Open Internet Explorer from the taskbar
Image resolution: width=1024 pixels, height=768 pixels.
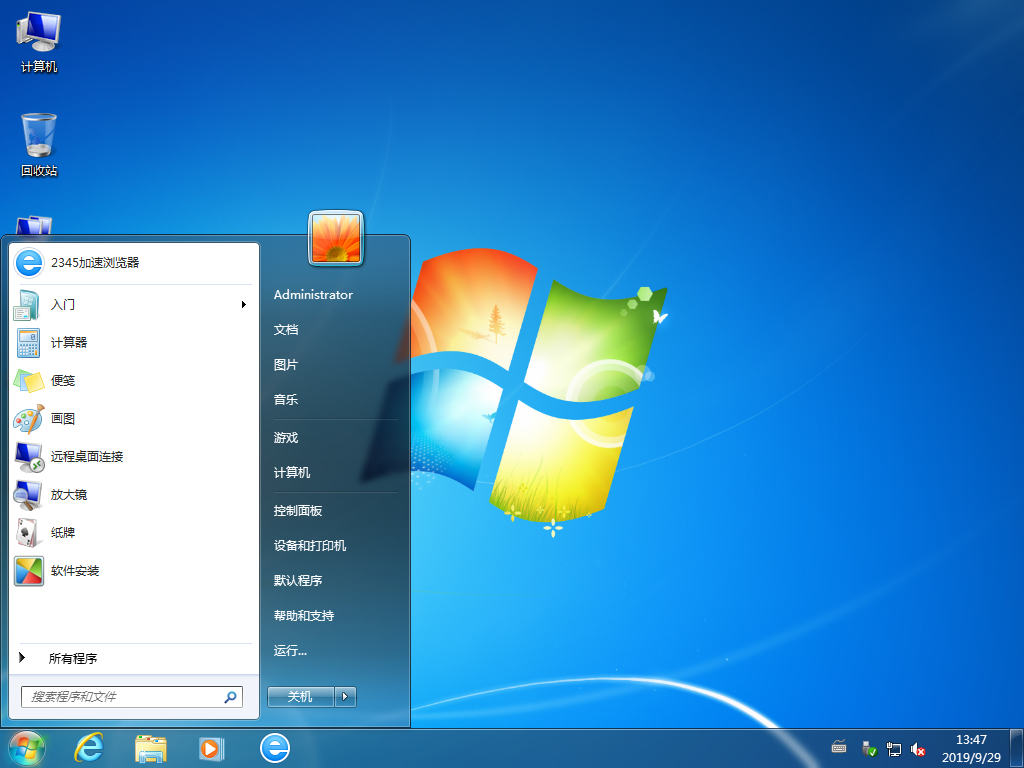(89, 747)
